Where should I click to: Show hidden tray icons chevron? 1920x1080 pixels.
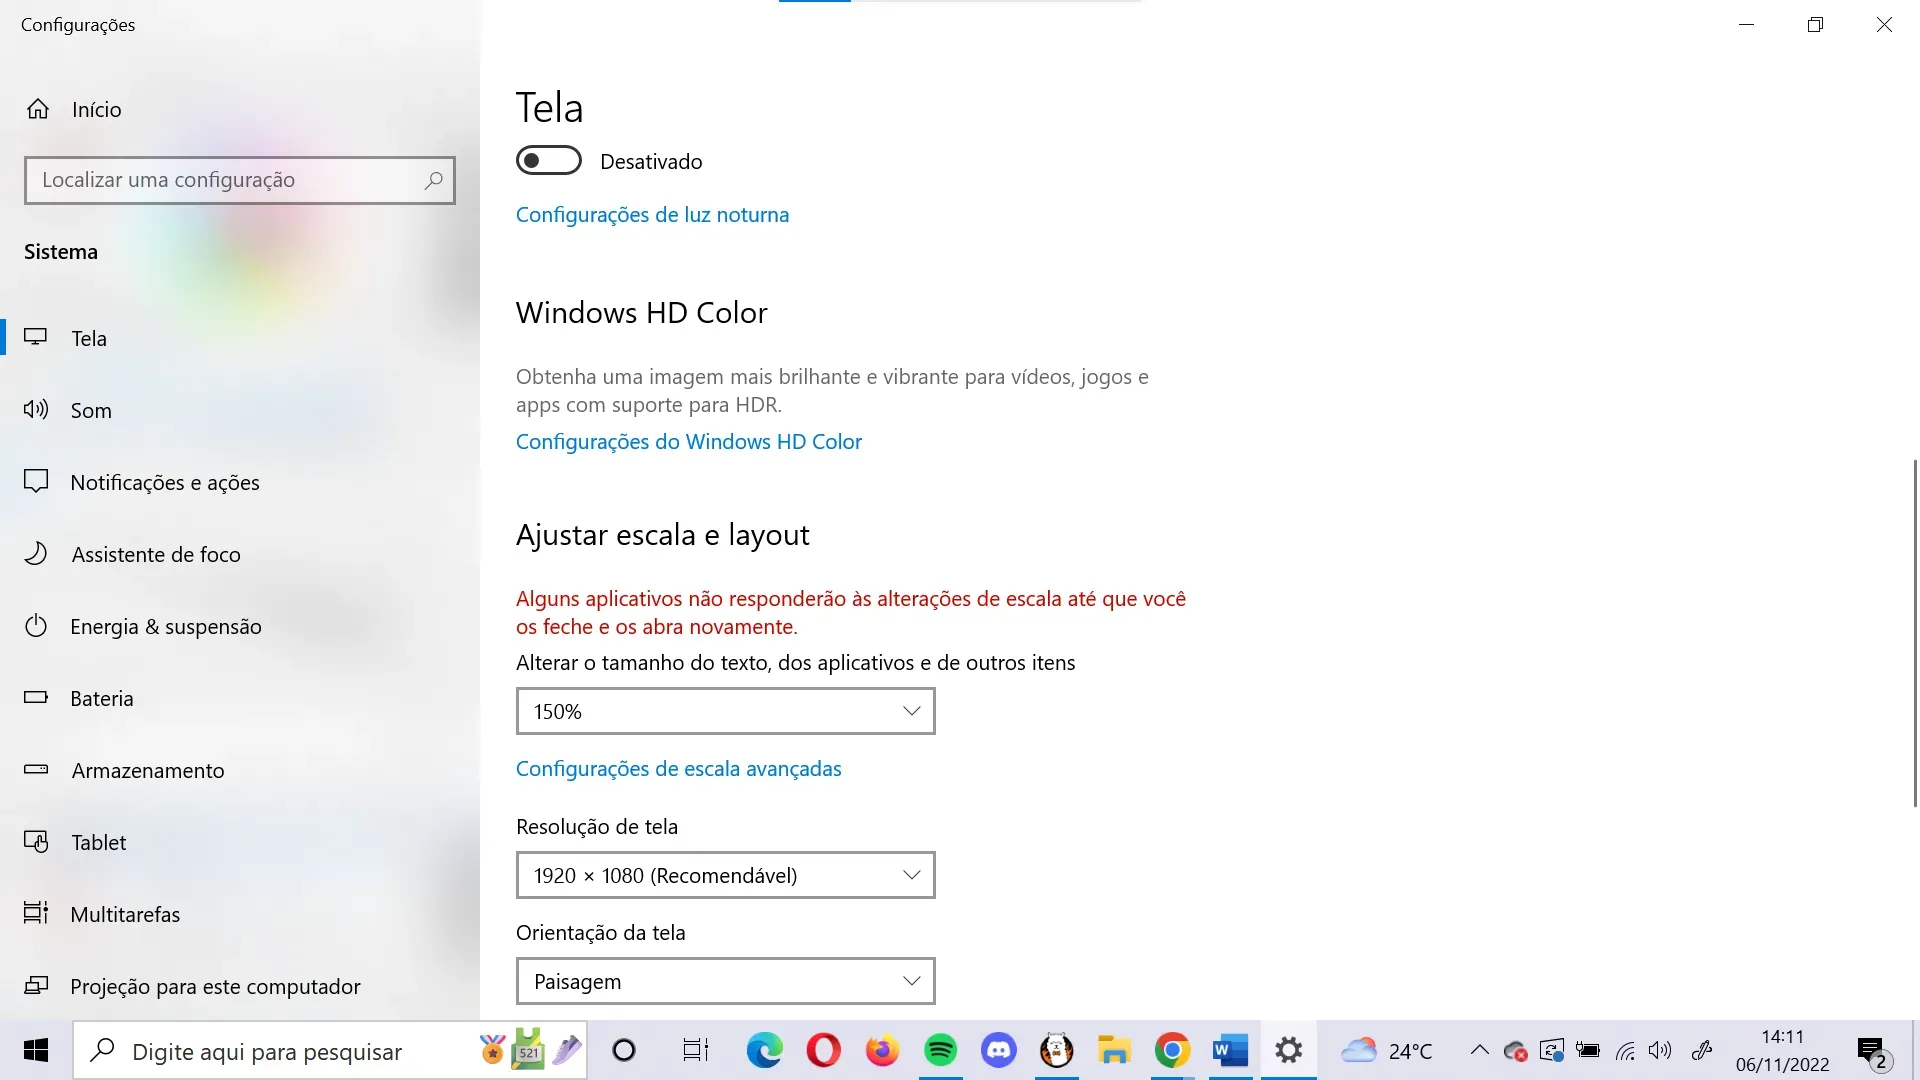[1479, 1051]
